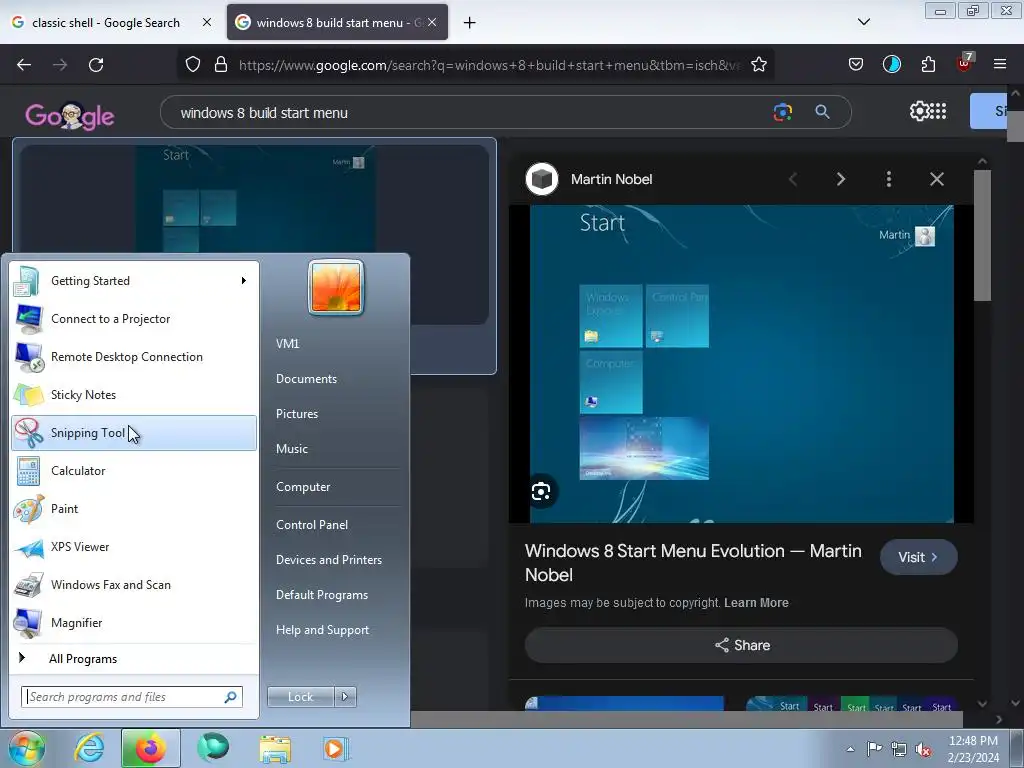Open Windows Explorer folder taskbar icon

[275, 748]
